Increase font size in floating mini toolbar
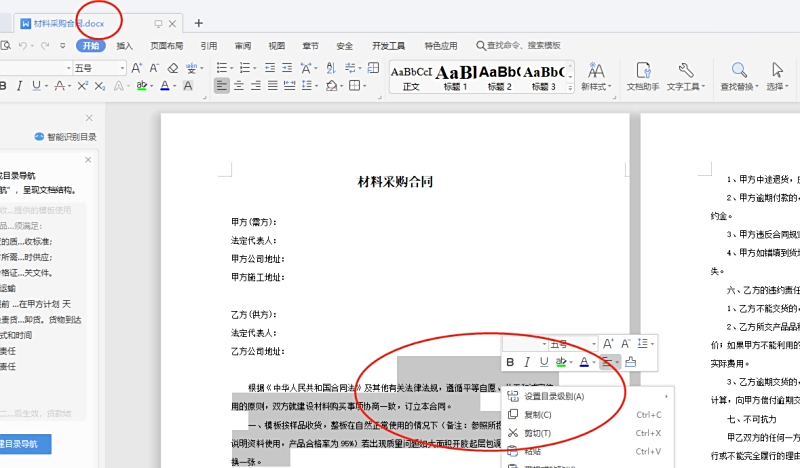 608,343
